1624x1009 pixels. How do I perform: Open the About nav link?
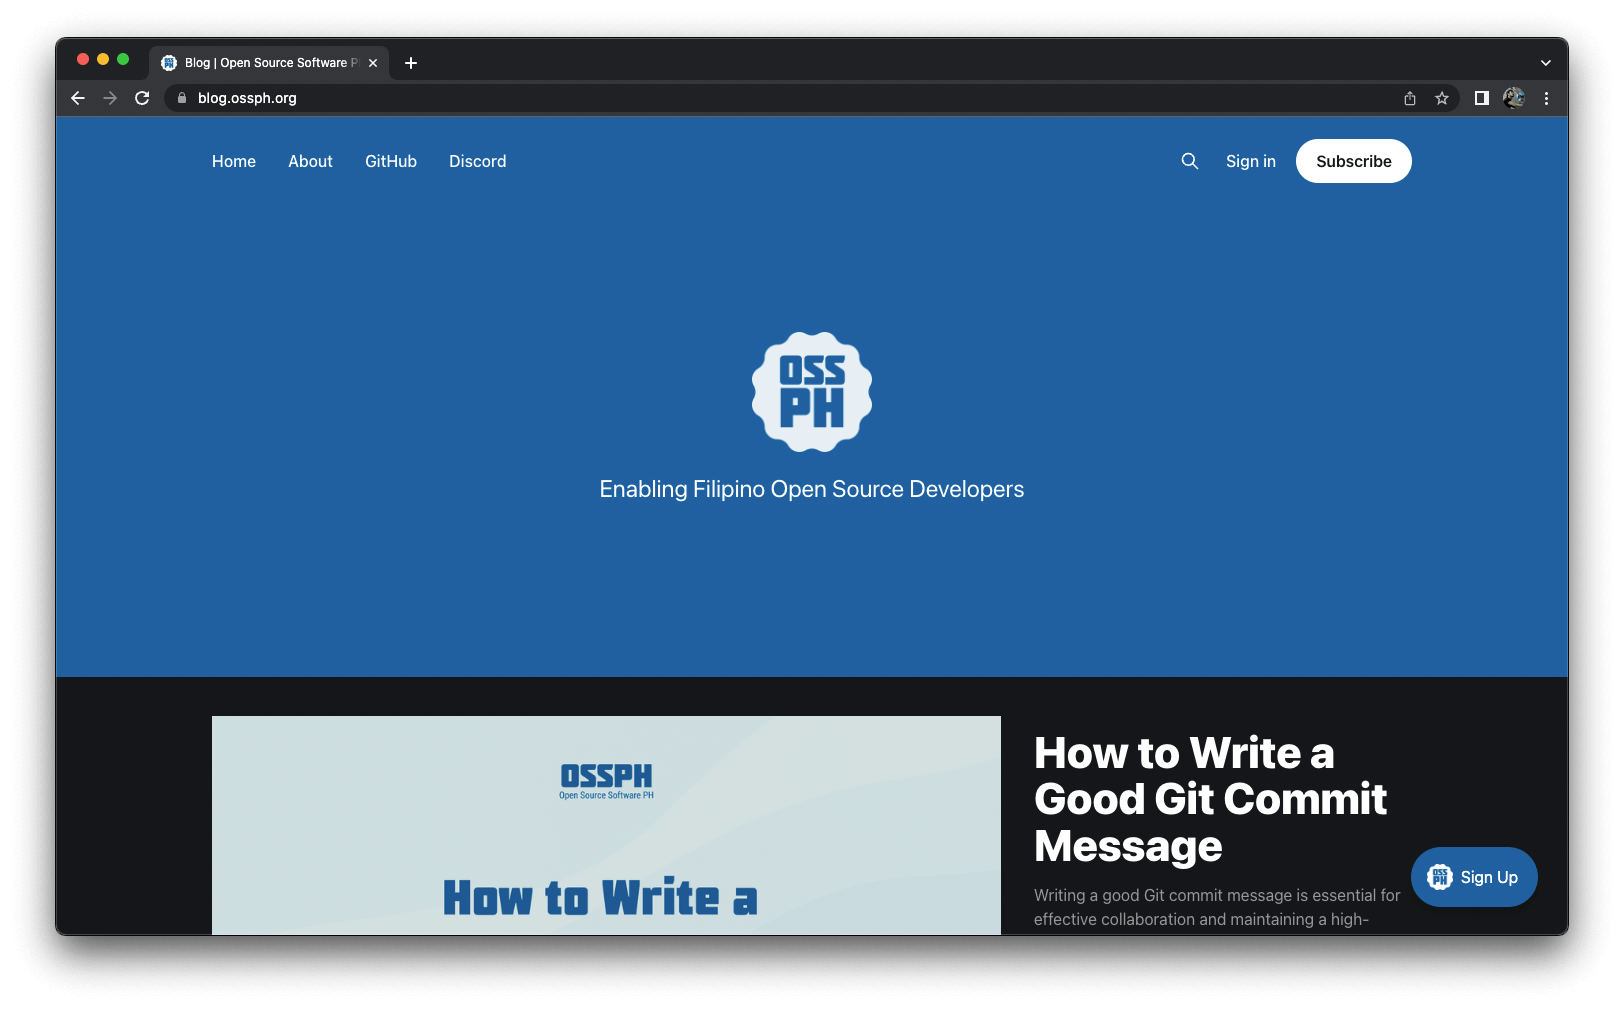[x=310, y=161]
